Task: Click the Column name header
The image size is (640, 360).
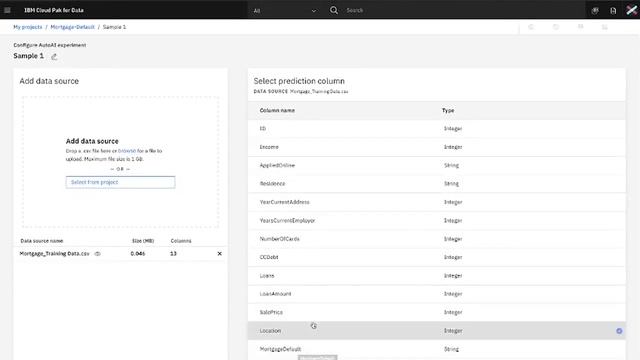Action: (x=277, y=111)
